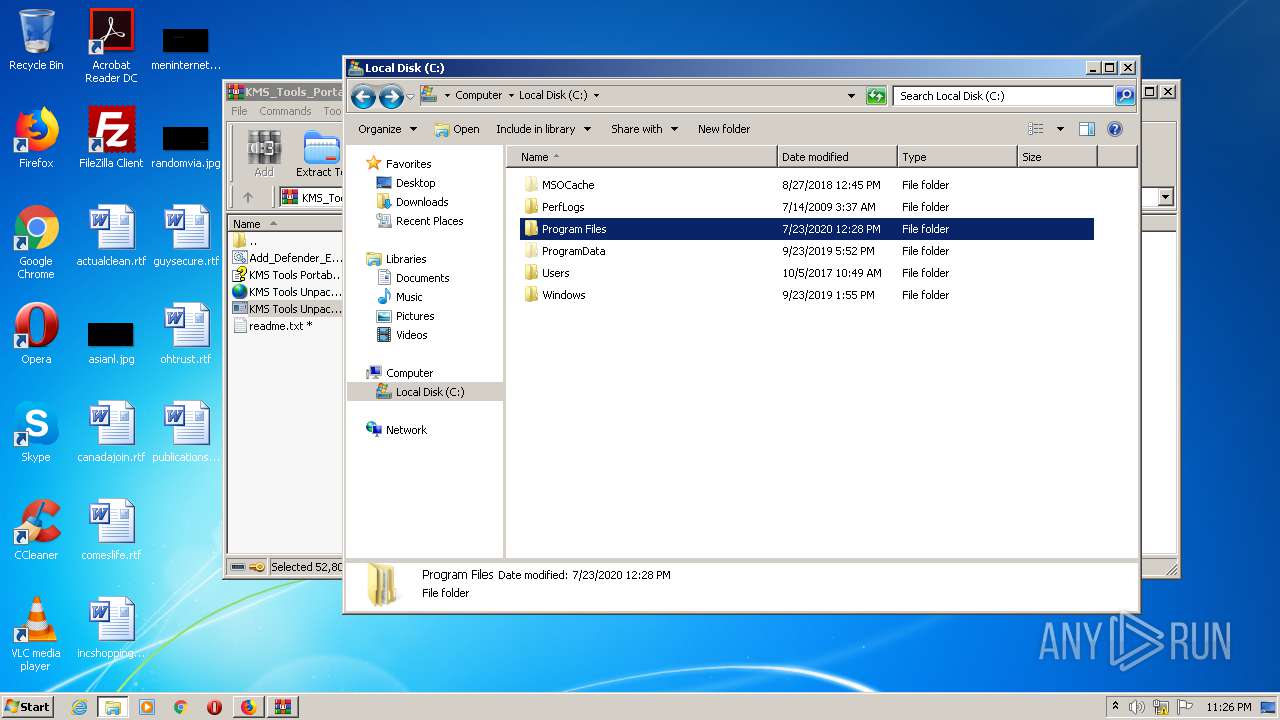1280x720 pixels.
Task: Click Local Disk (C:) breadcrumb segment
Action: click(x=553, y=95)
